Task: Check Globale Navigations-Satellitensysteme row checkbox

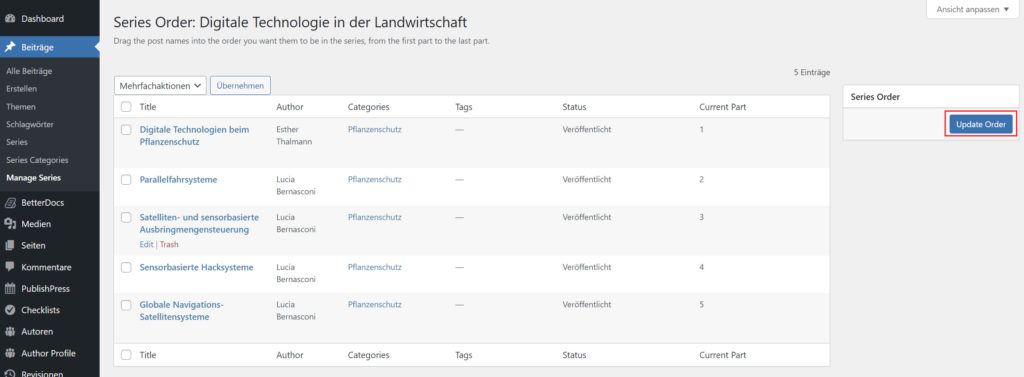Action: pyautogui.click(x=126, y=305)
